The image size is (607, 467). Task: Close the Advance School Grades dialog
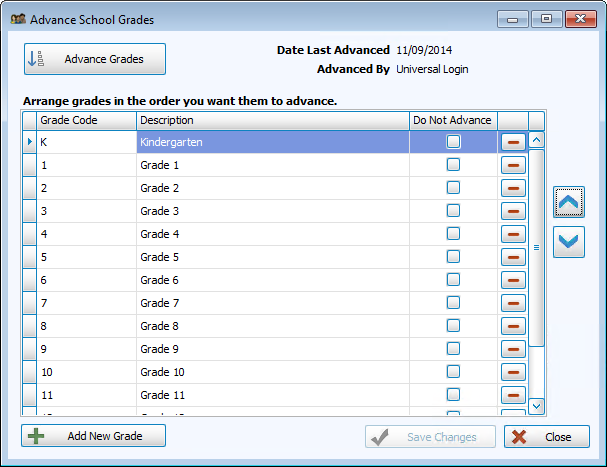[546, 437]
